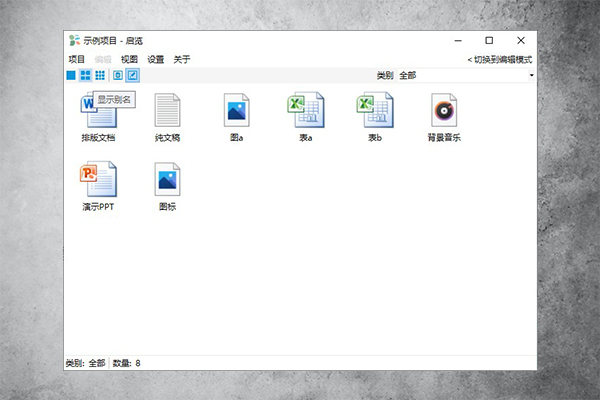Click the 图标 file name label
The width and height of the screenshot is (600, 400).
click(167, 207)
